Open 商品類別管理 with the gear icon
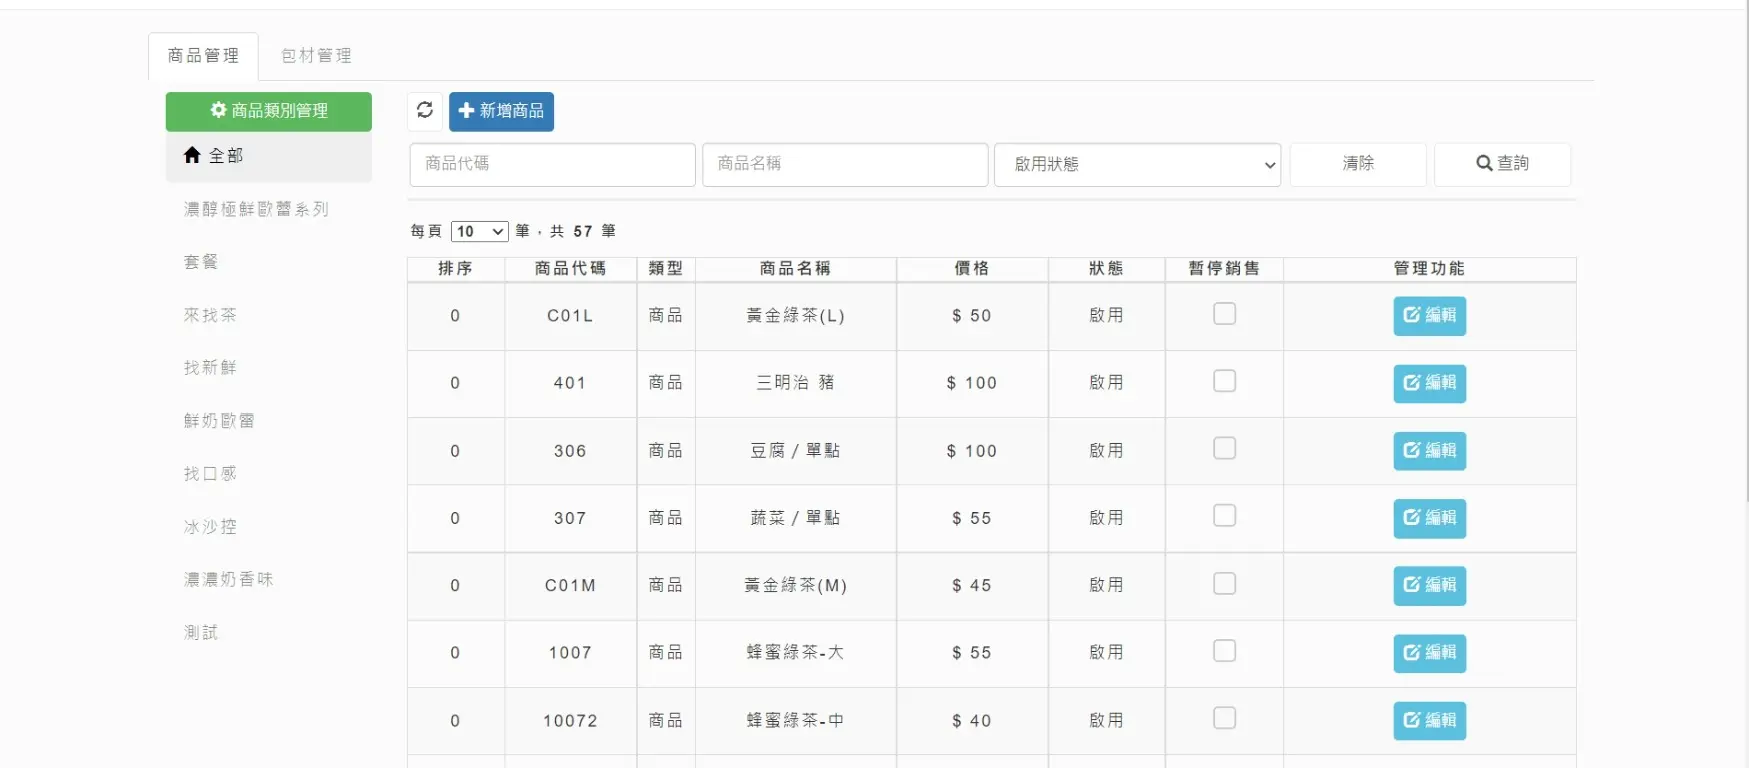This screenshot has height=768, width=1749. tap(269, 111)
